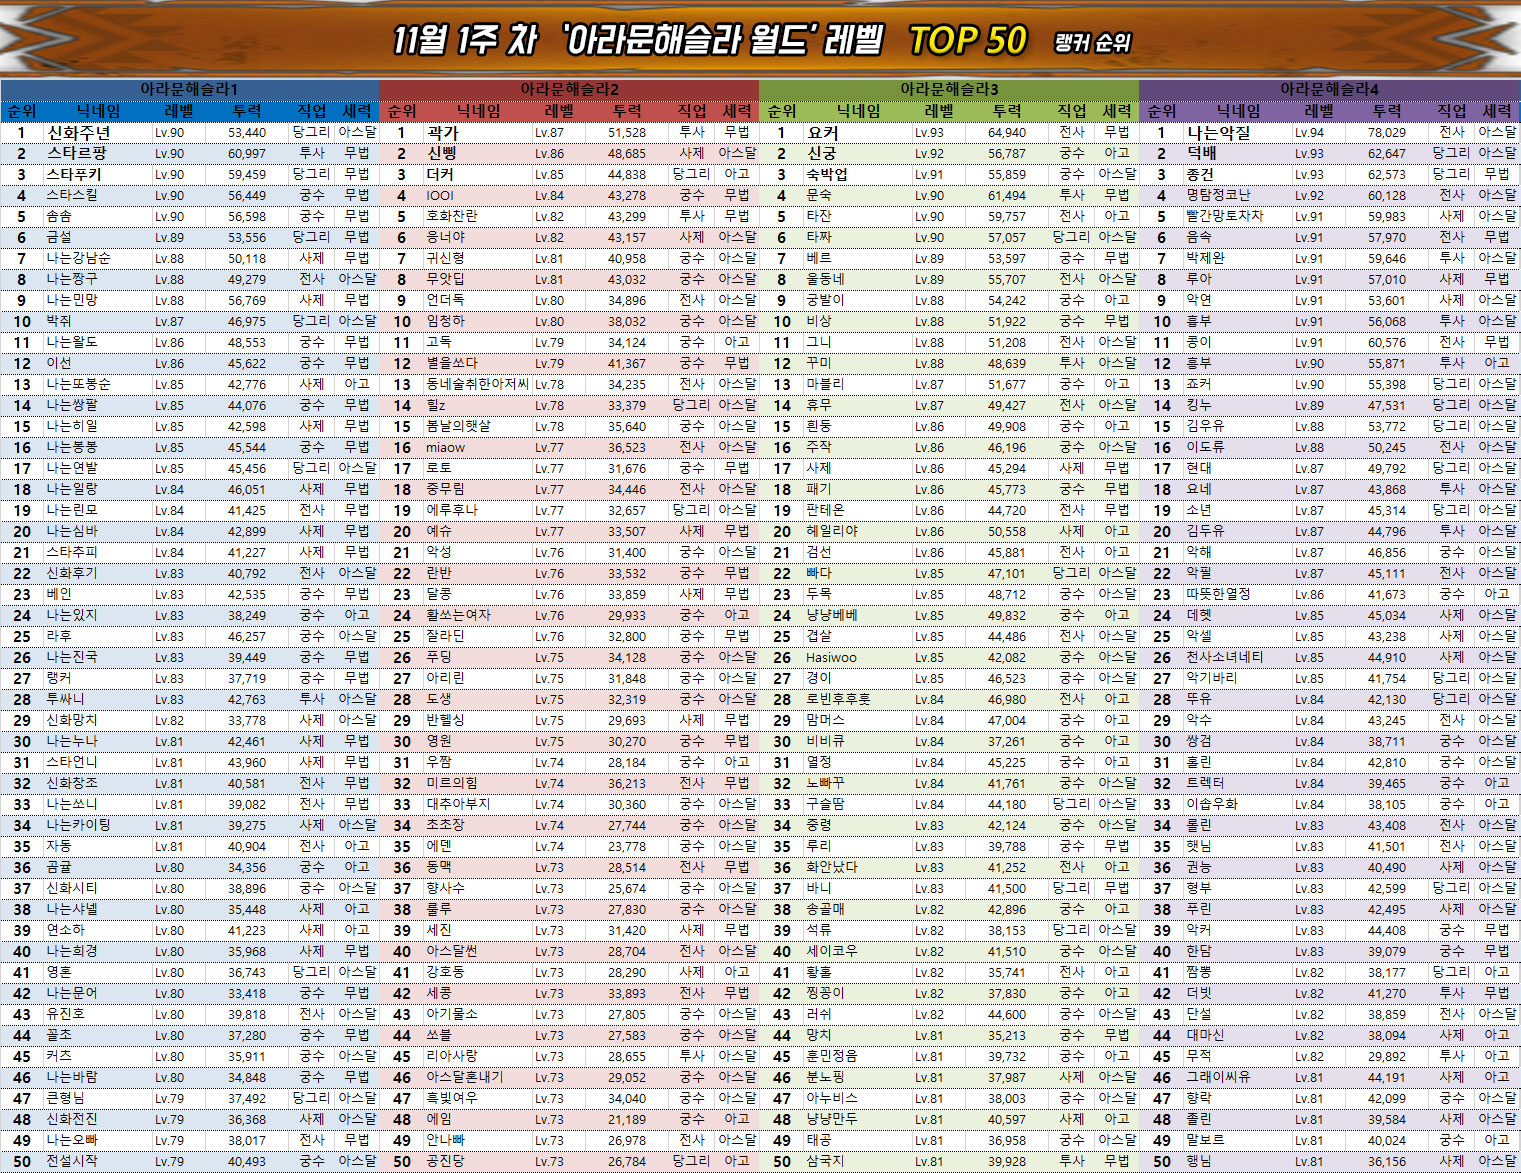Click the nickname 요커 in 아라문해슬라3

coord(823,132)
